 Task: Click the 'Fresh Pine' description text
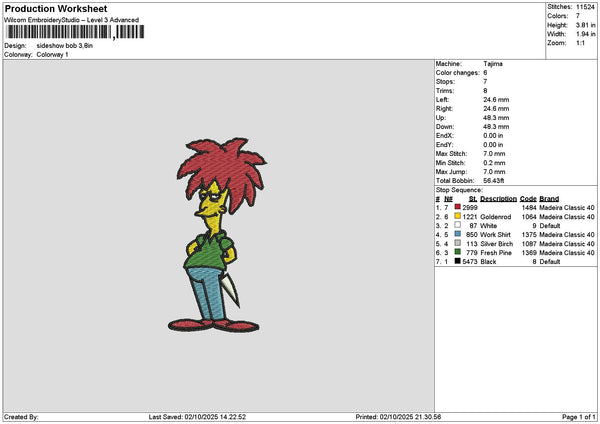(x=496, y=253)
